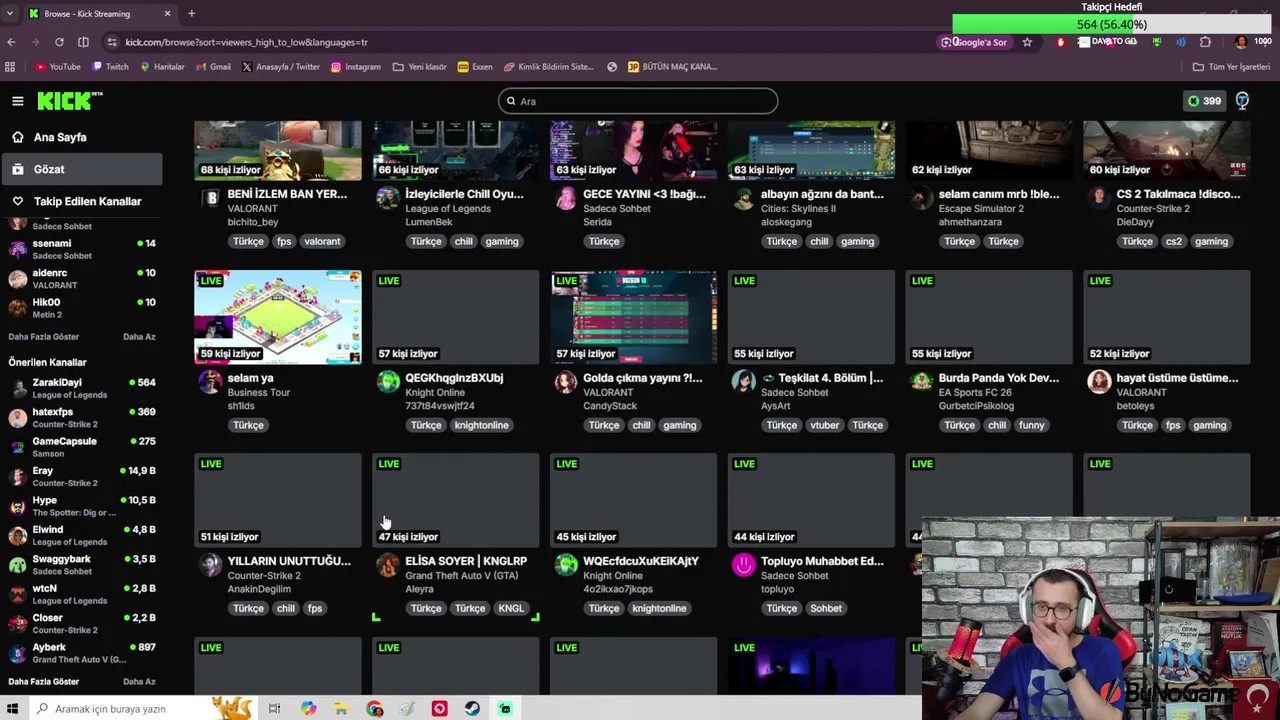Select the Sohbet tag under Topluyo Muhabbet
Screen dimensions: 1280x720
coord(826,608)
